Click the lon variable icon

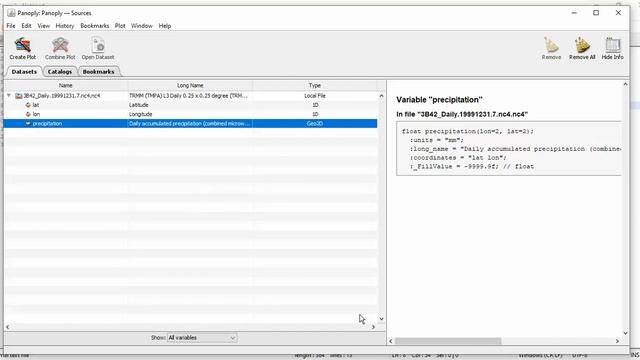pyautogui.click(x=28, y=114)
